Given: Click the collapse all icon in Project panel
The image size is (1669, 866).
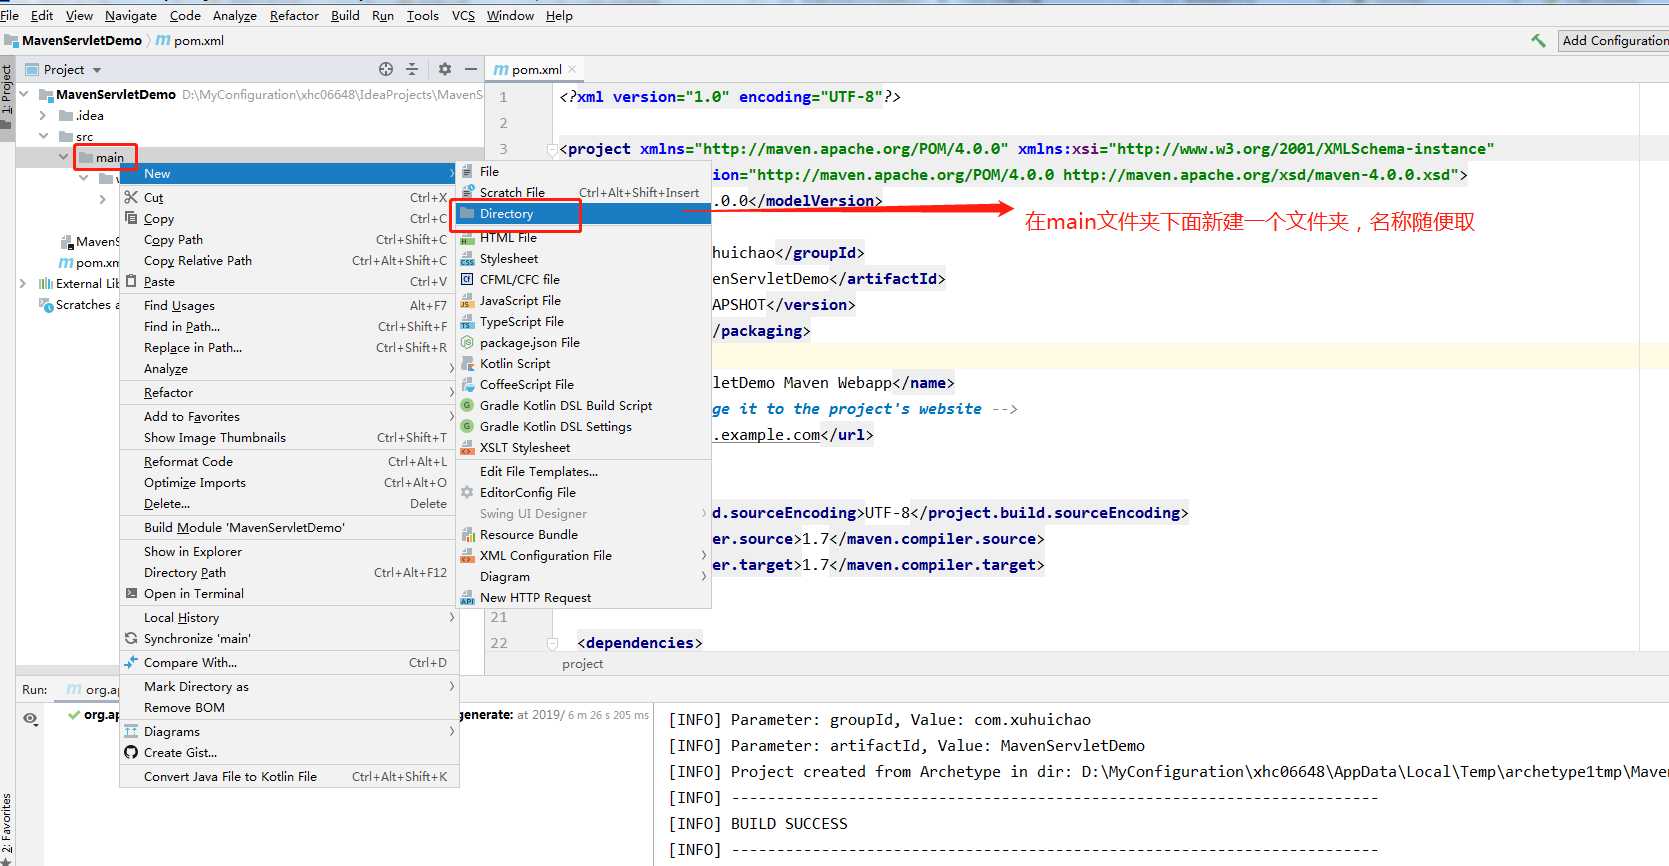Looking at the screenshot, I should click(412, 69).
